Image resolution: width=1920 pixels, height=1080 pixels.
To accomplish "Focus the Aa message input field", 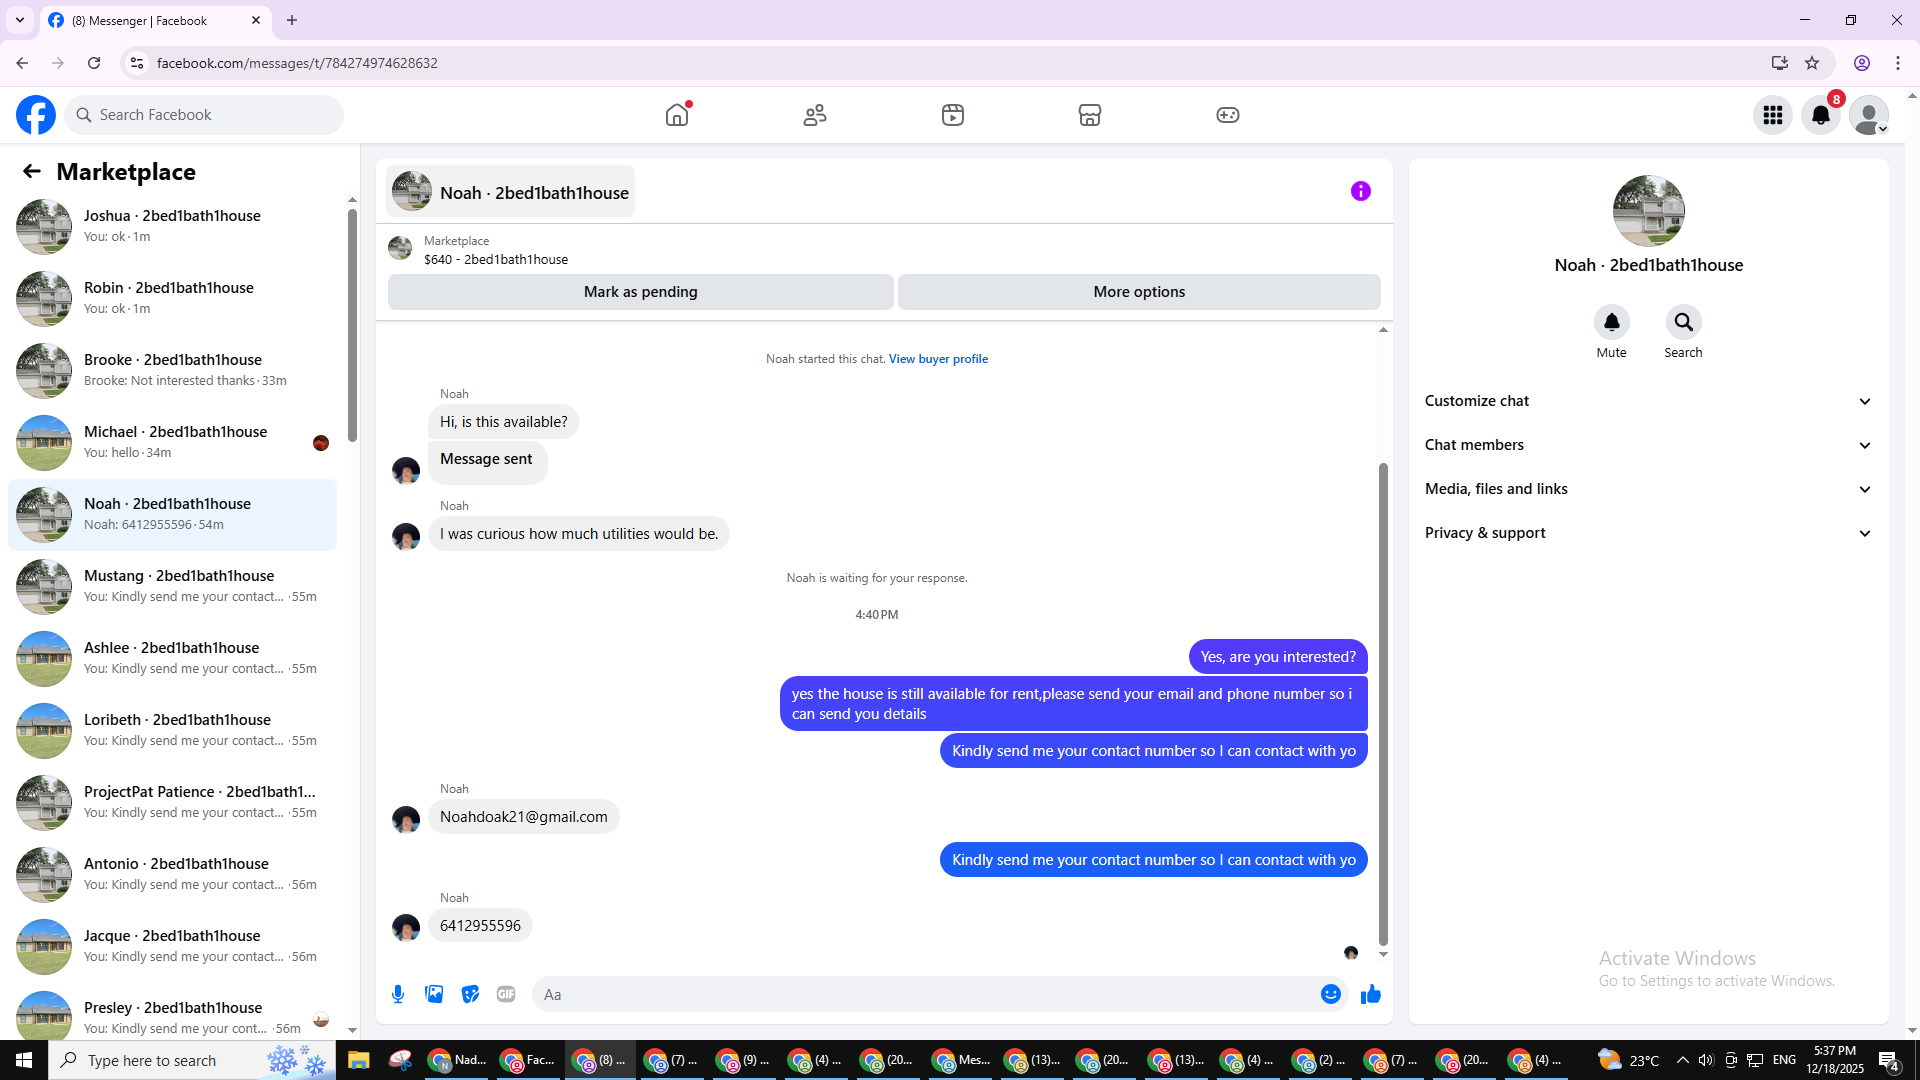I will [925, 994].
